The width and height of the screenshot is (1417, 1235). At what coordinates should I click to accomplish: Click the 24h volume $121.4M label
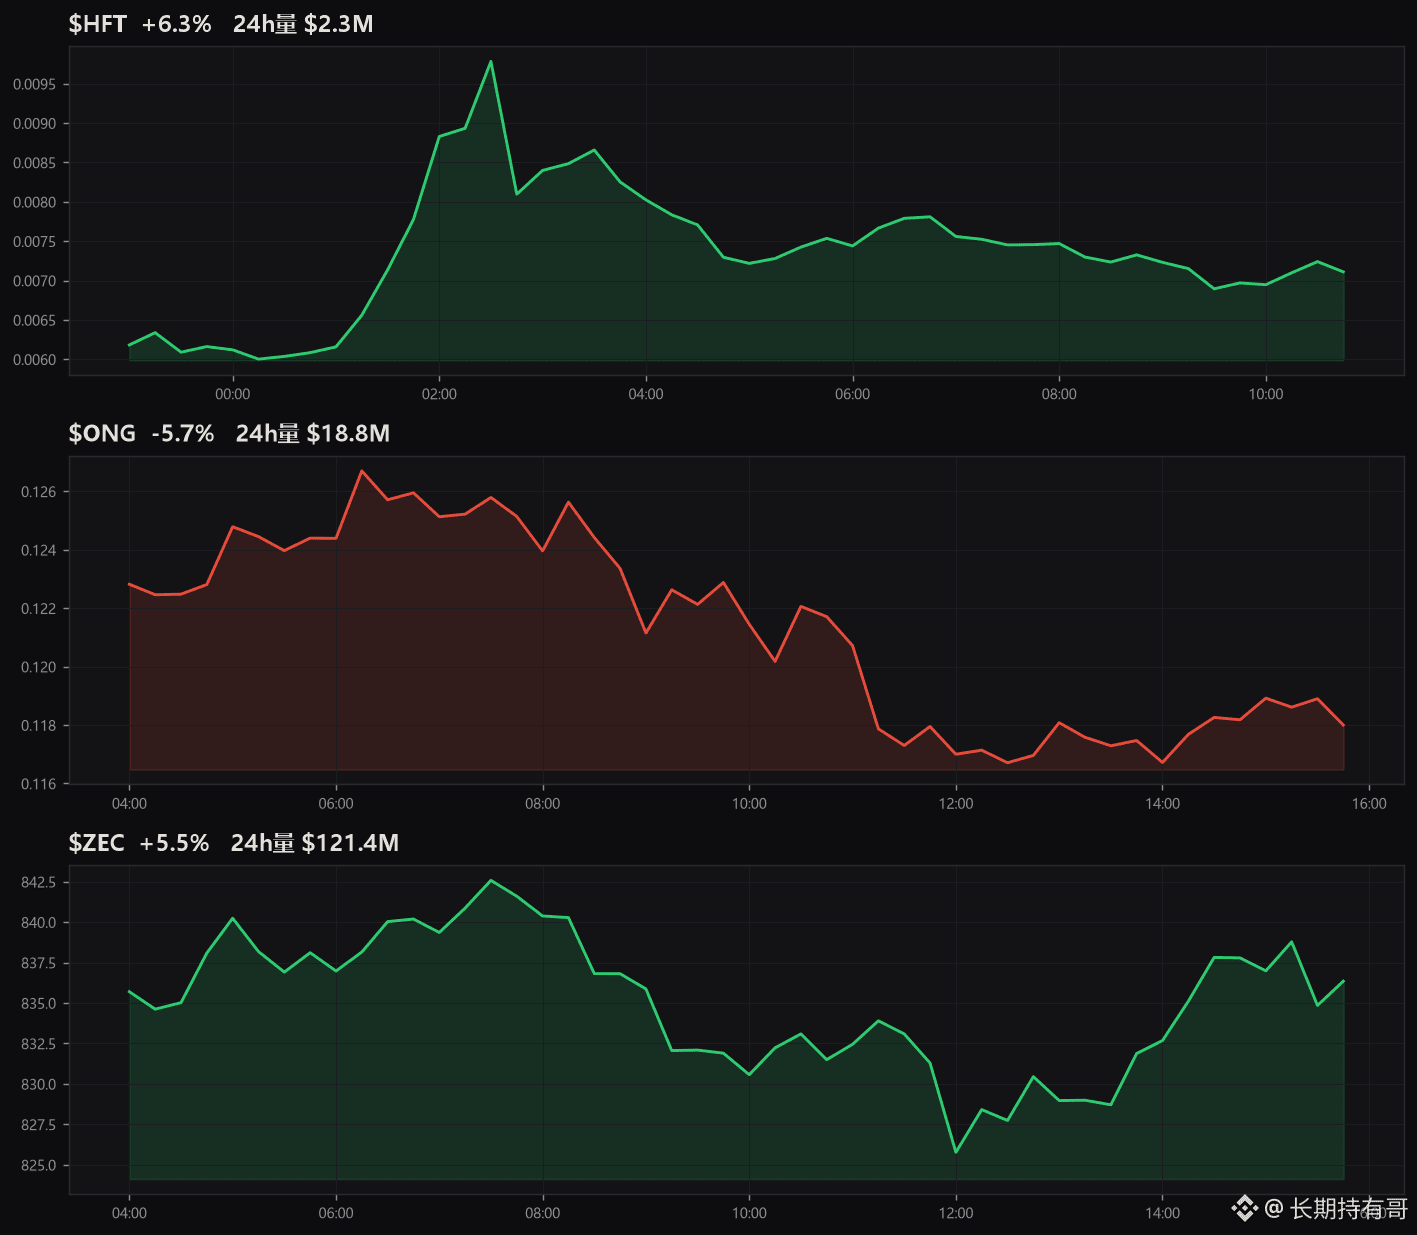click(x=315, y=843)
